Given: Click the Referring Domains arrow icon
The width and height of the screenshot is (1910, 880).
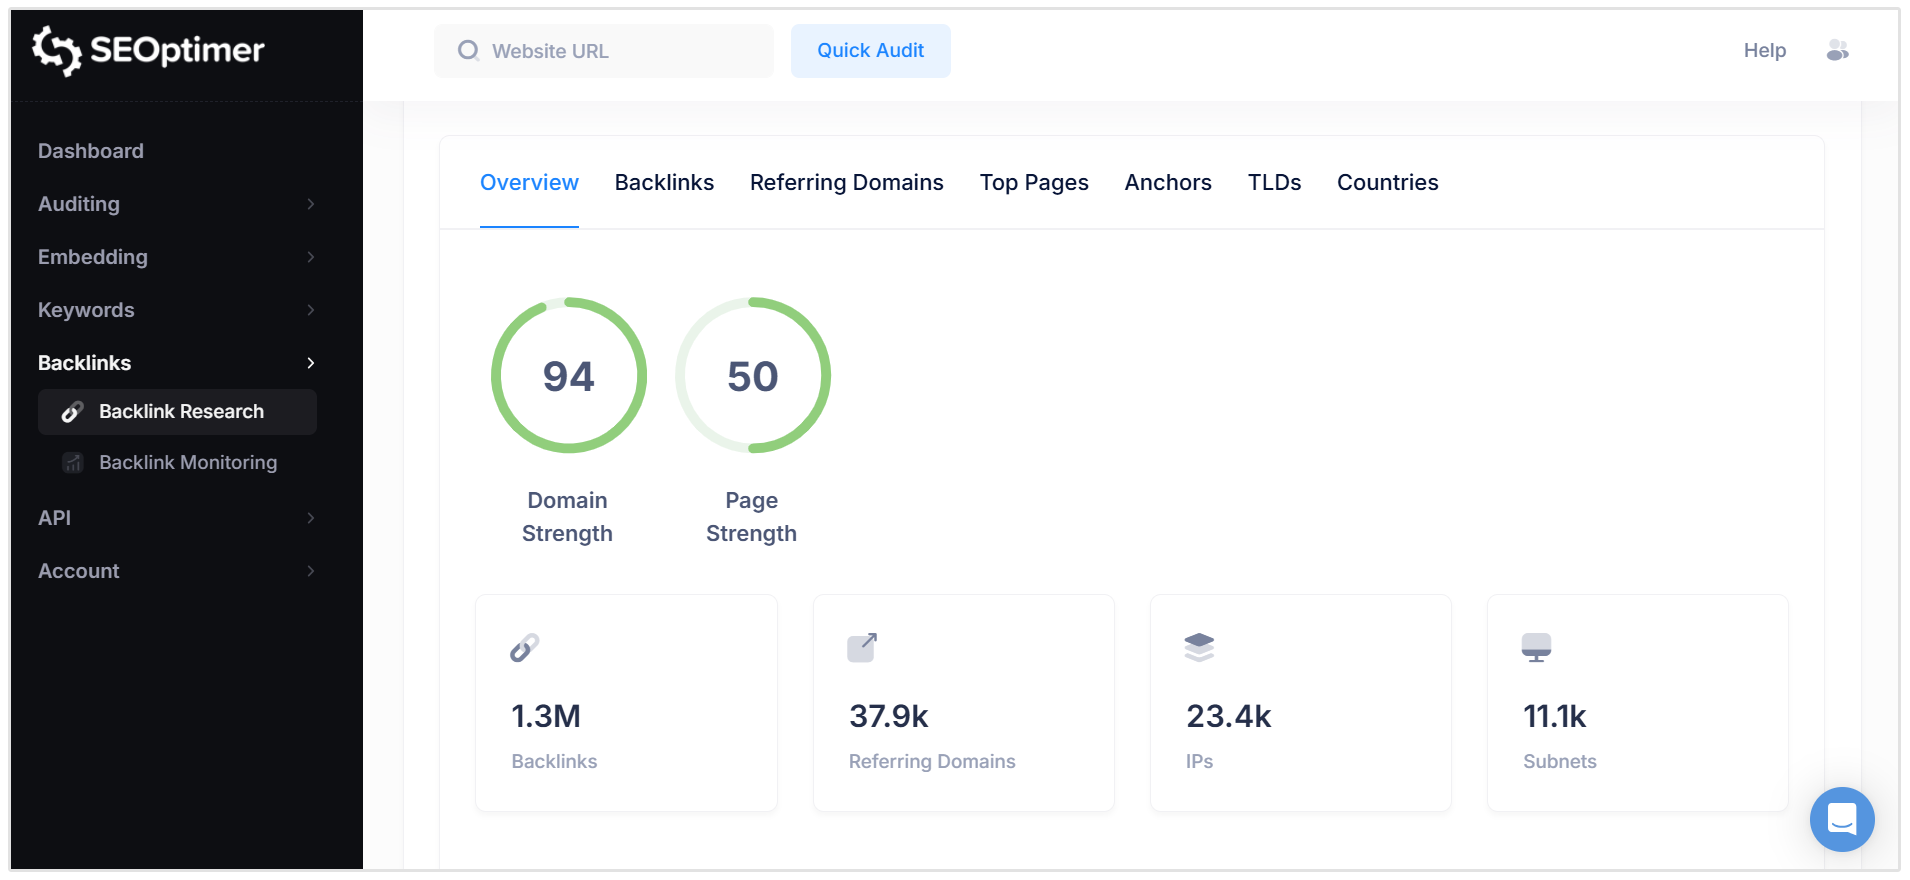Looking at the screenshot, I should 862,648.
